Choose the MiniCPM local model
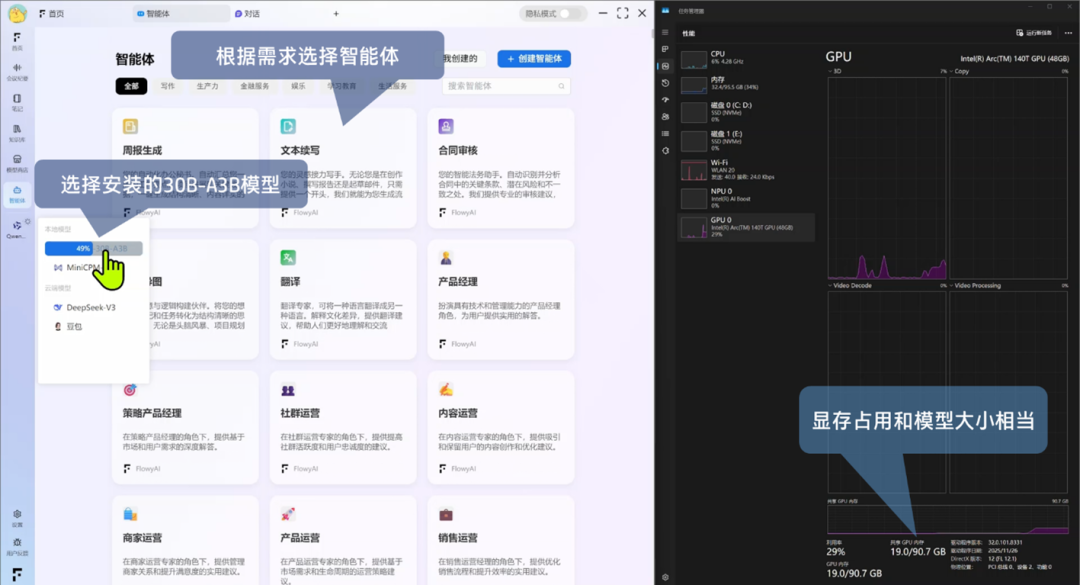This screenshot has height=585, width=1080. [x=81, y=267]
